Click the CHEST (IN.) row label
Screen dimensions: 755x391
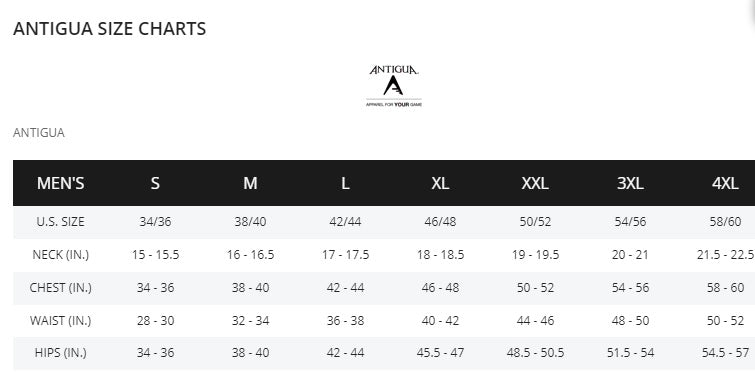(x=61, y=287)
